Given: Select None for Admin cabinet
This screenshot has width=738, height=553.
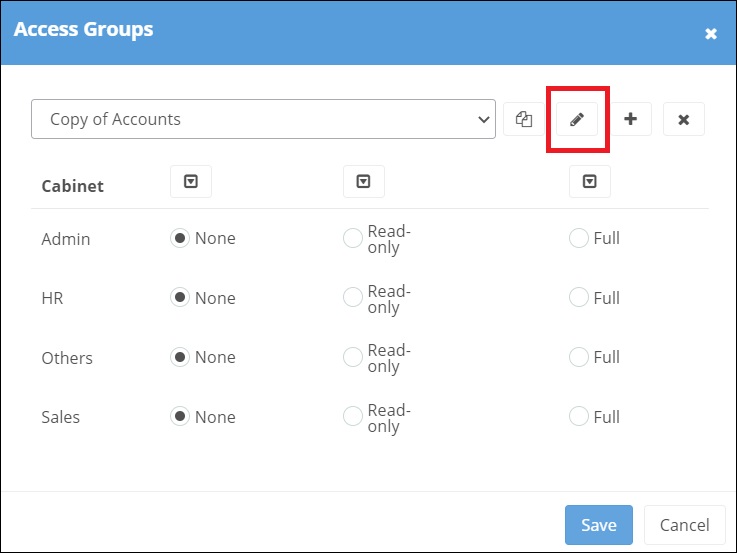Looking at the screenshot, I should (x=180, y=238).
